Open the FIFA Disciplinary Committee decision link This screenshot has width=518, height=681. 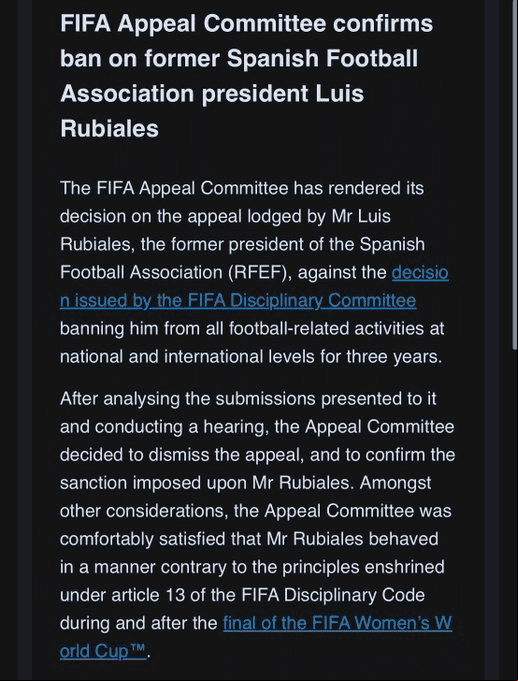[238, 301]
